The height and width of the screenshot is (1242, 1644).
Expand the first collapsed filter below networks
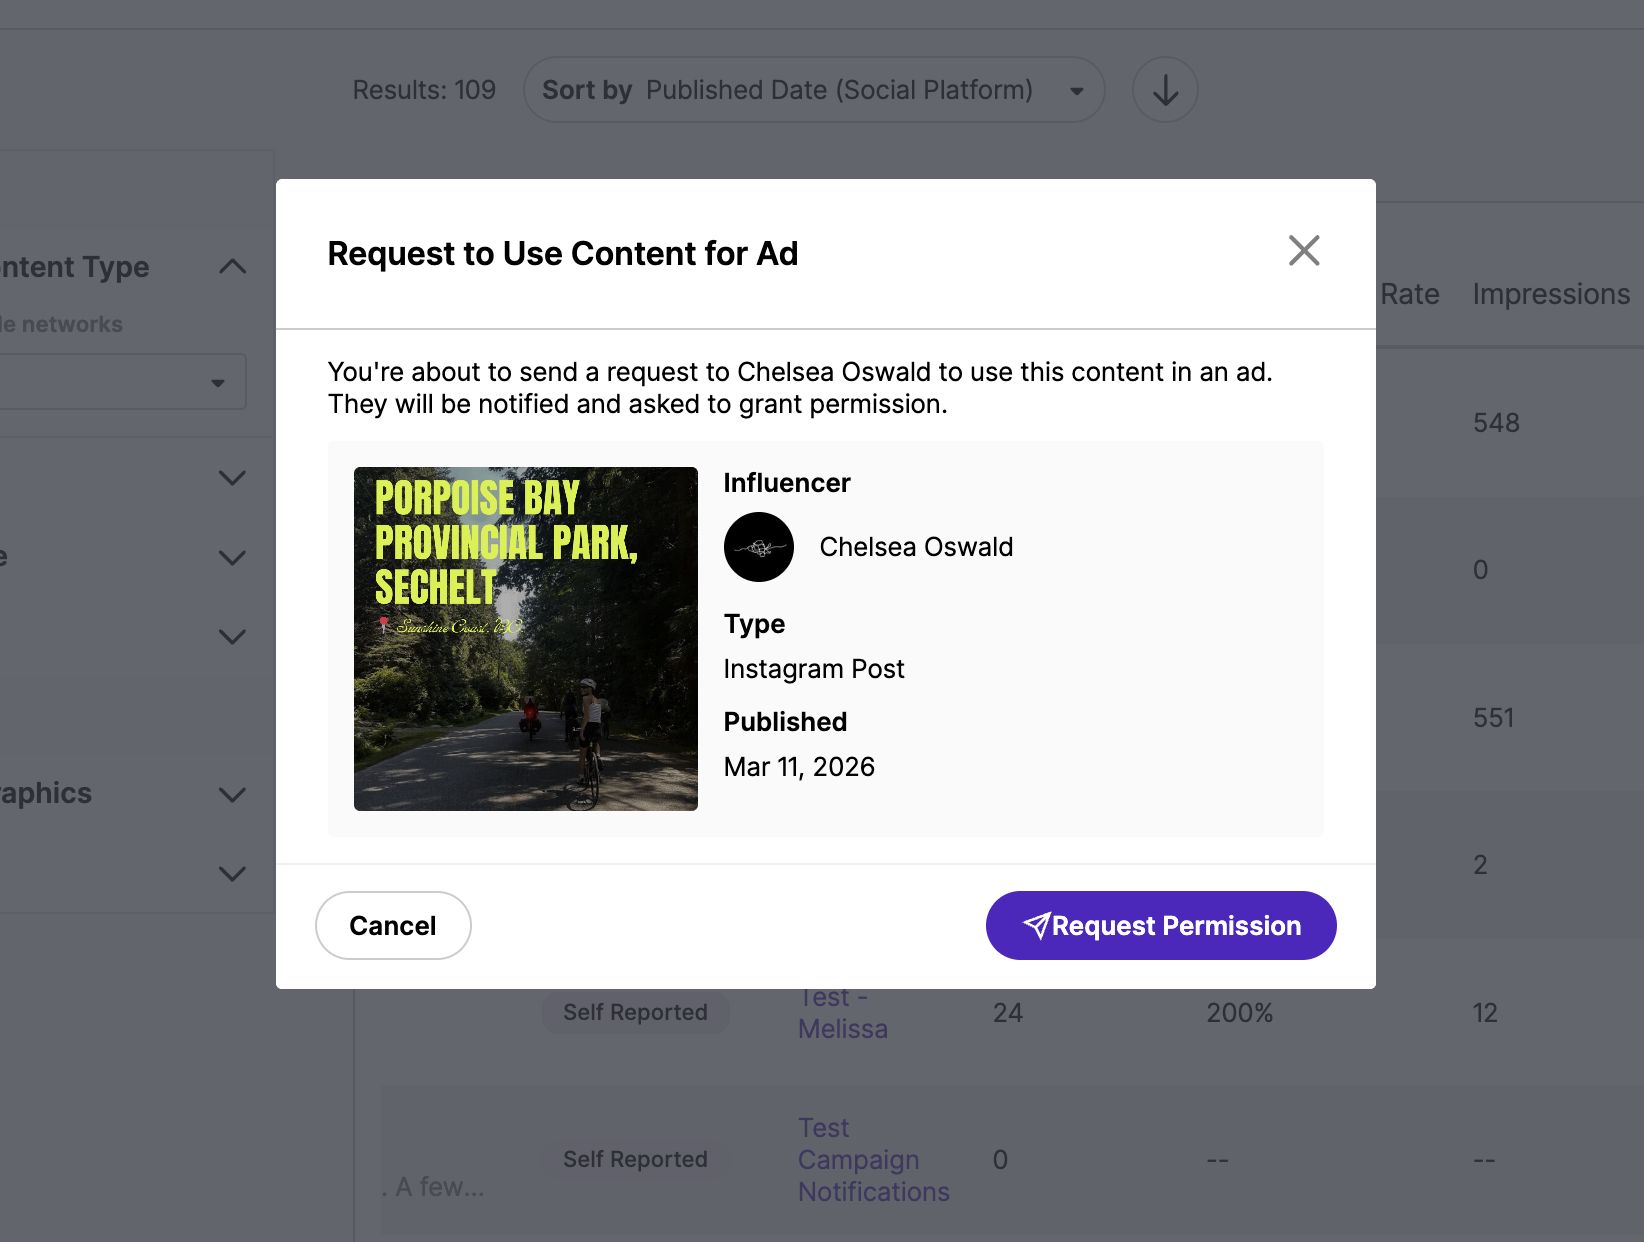click(x=232, y=478)
